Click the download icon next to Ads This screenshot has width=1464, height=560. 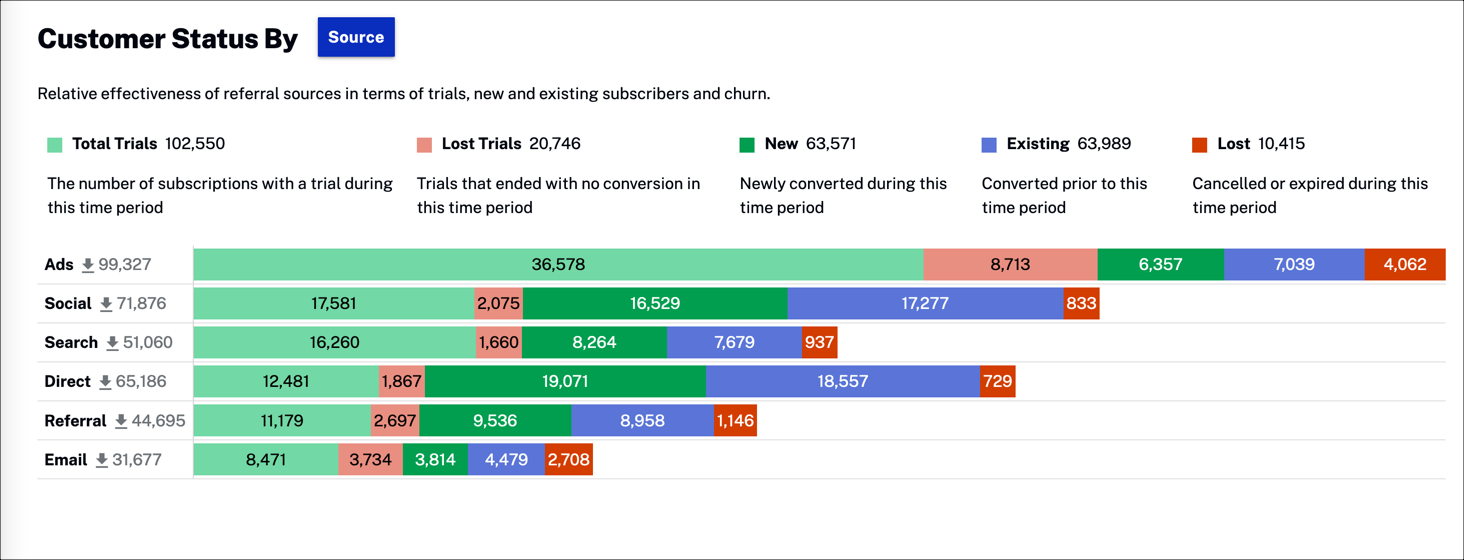pos(88,265)
